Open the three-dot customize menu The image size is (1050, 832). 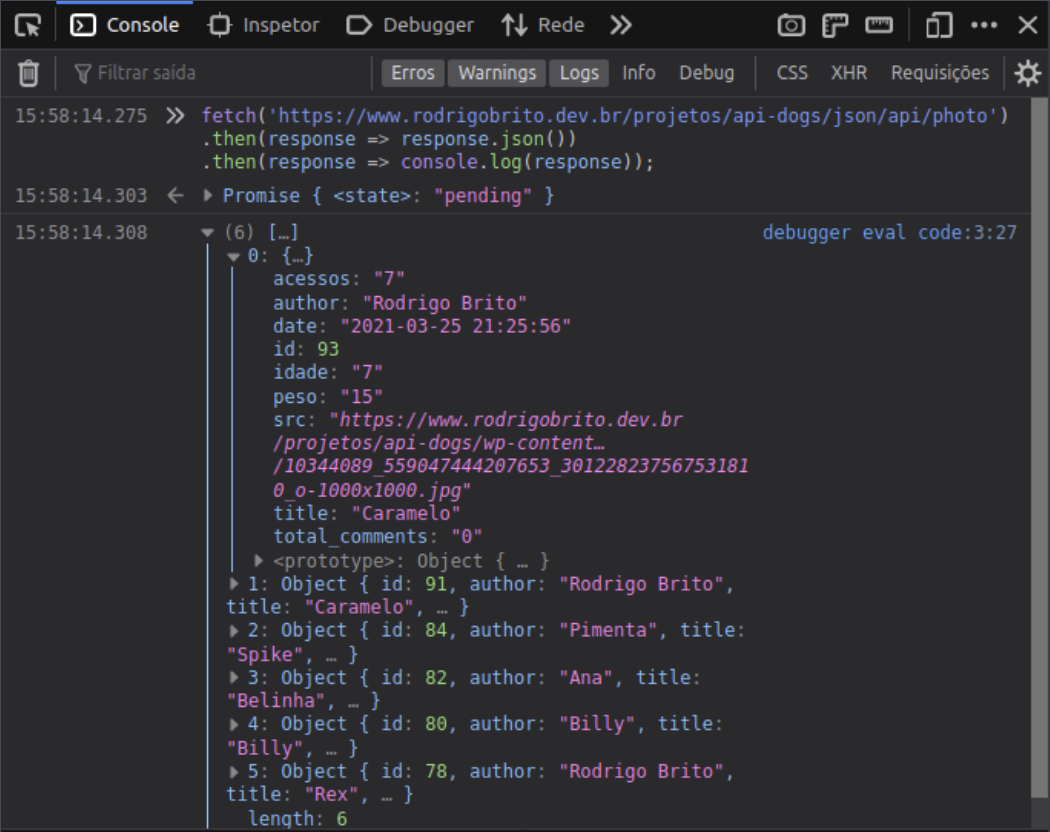coord(984,26)
